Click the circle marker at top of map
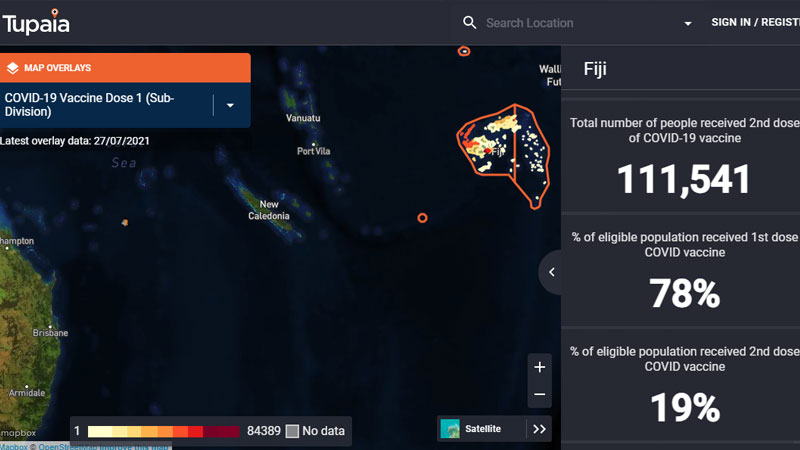The image size is (800, 450). (464, 51)
